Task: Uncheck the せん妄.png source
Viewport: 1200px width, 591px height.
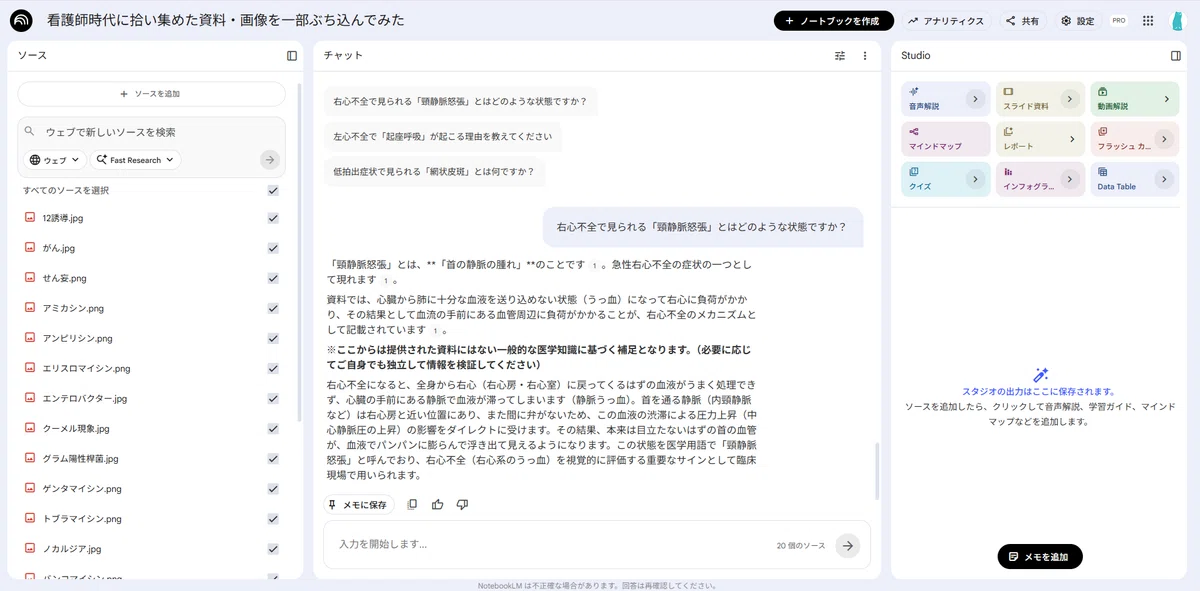Action: [273, 278]
